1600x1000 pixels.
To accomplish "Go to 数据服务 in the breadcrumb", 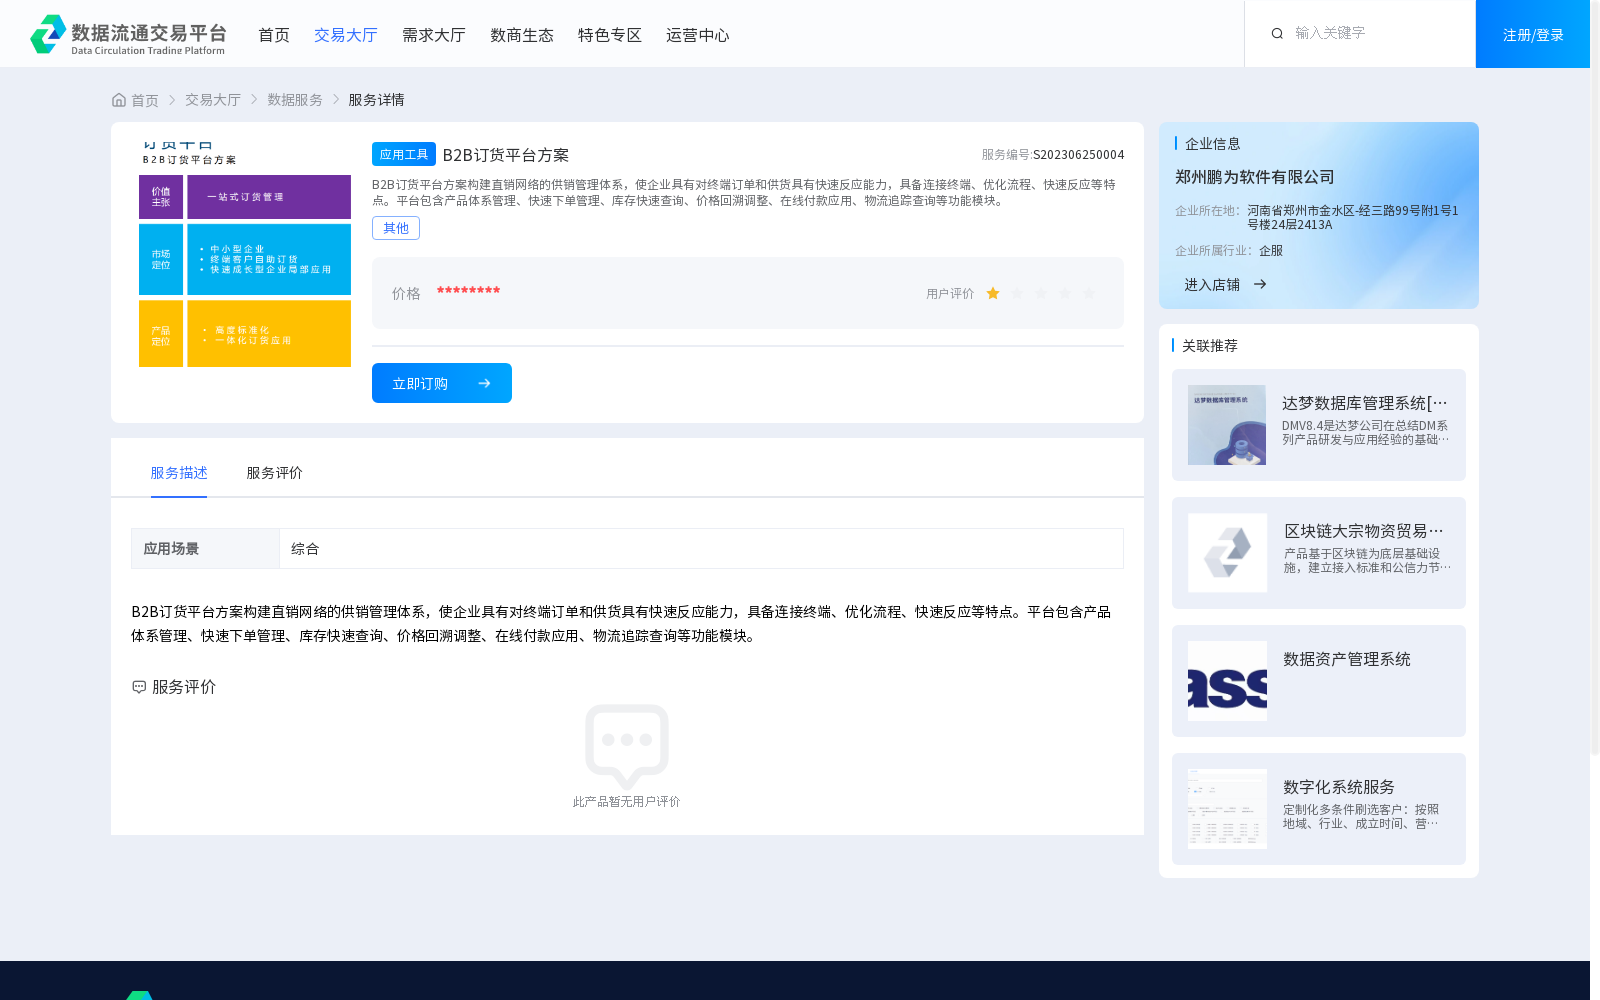I will pyautogui.click(x=295, y=100).
